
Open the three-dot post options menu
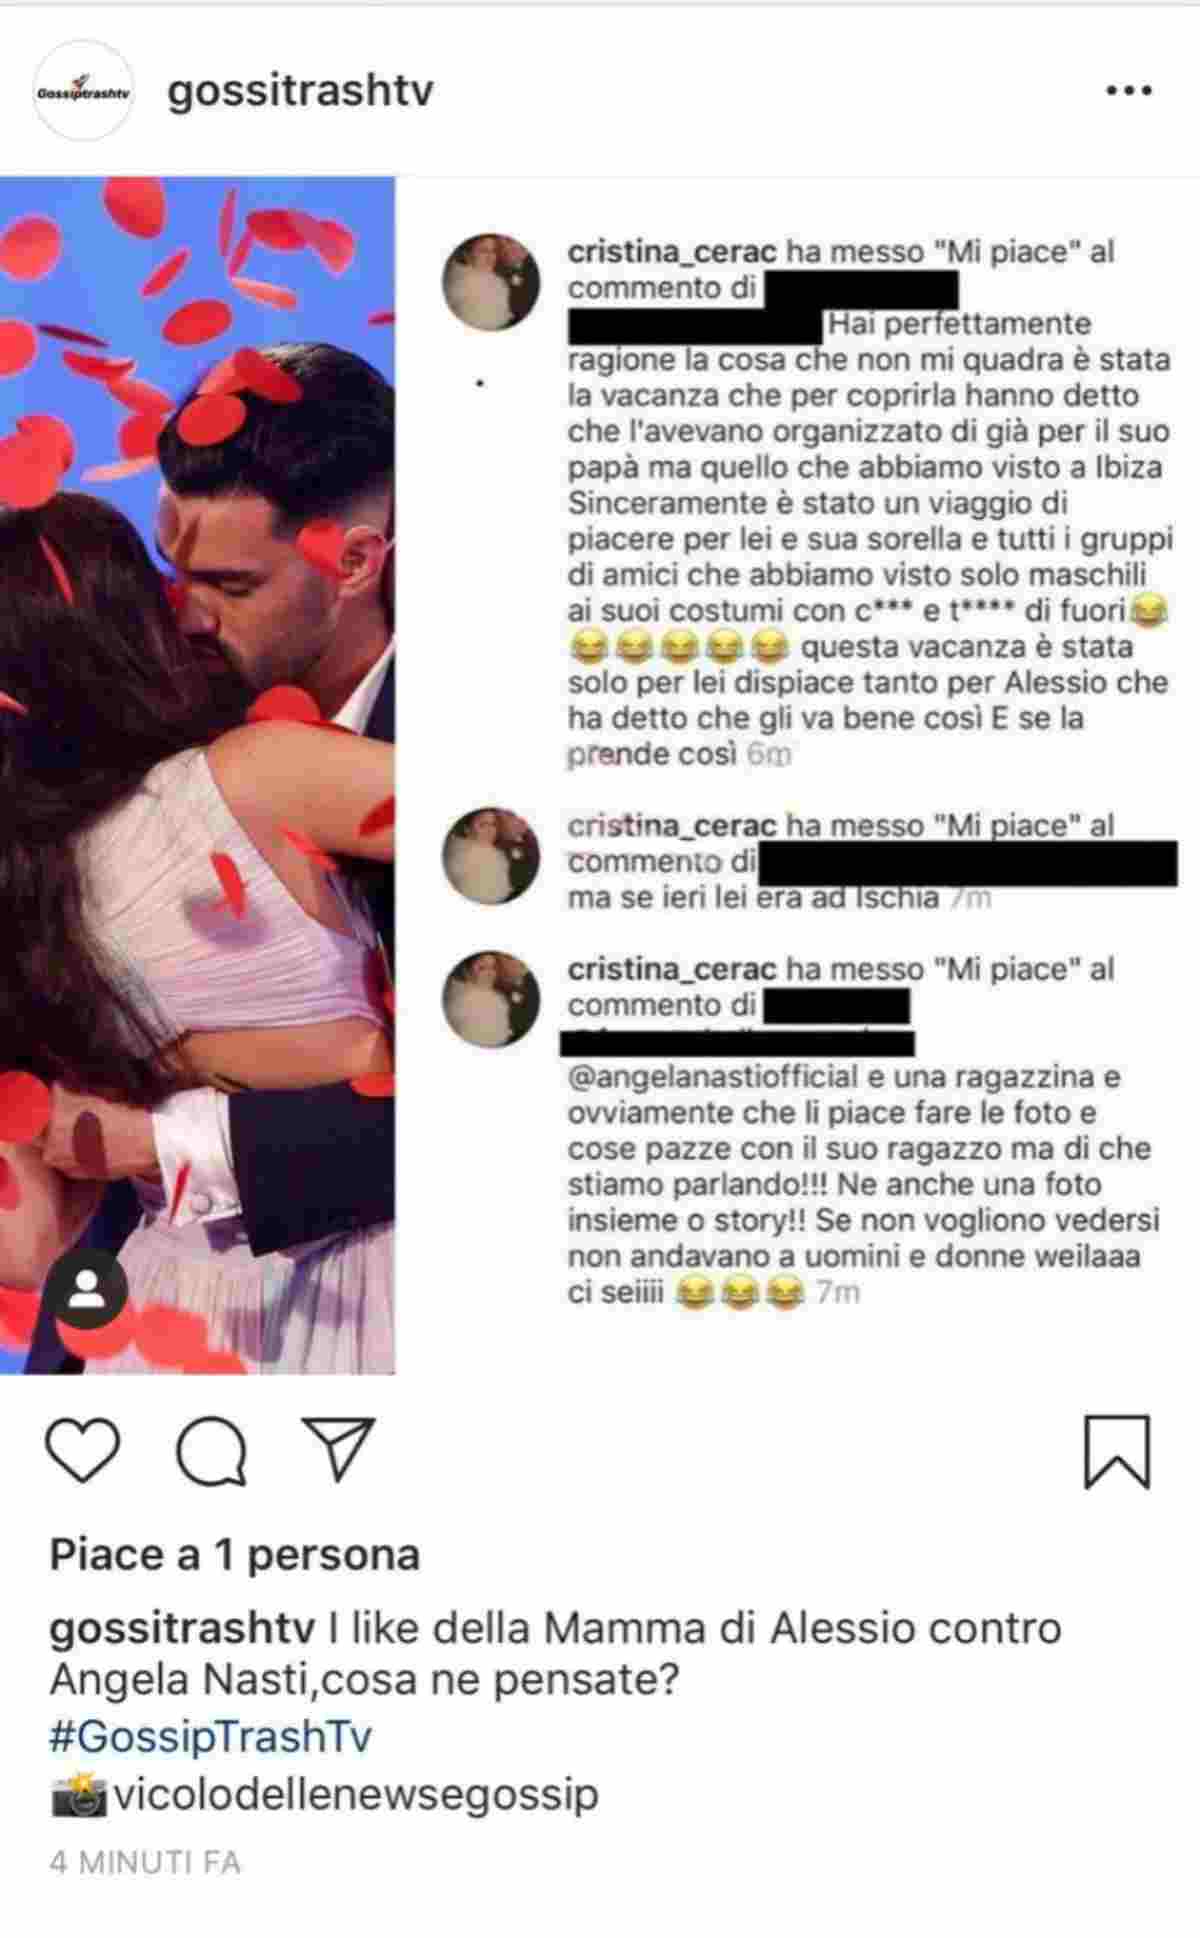(x=1129, y=91)
